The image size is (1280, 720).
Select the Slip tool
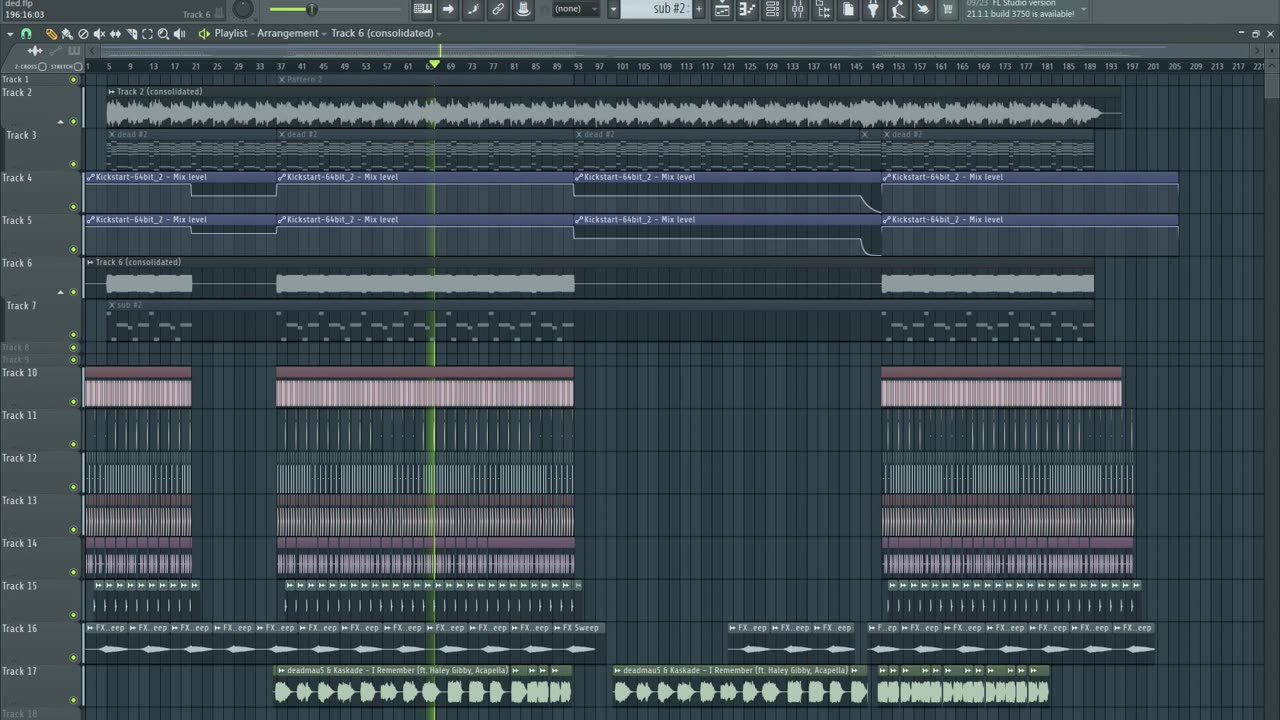click(x=115, y=33)
